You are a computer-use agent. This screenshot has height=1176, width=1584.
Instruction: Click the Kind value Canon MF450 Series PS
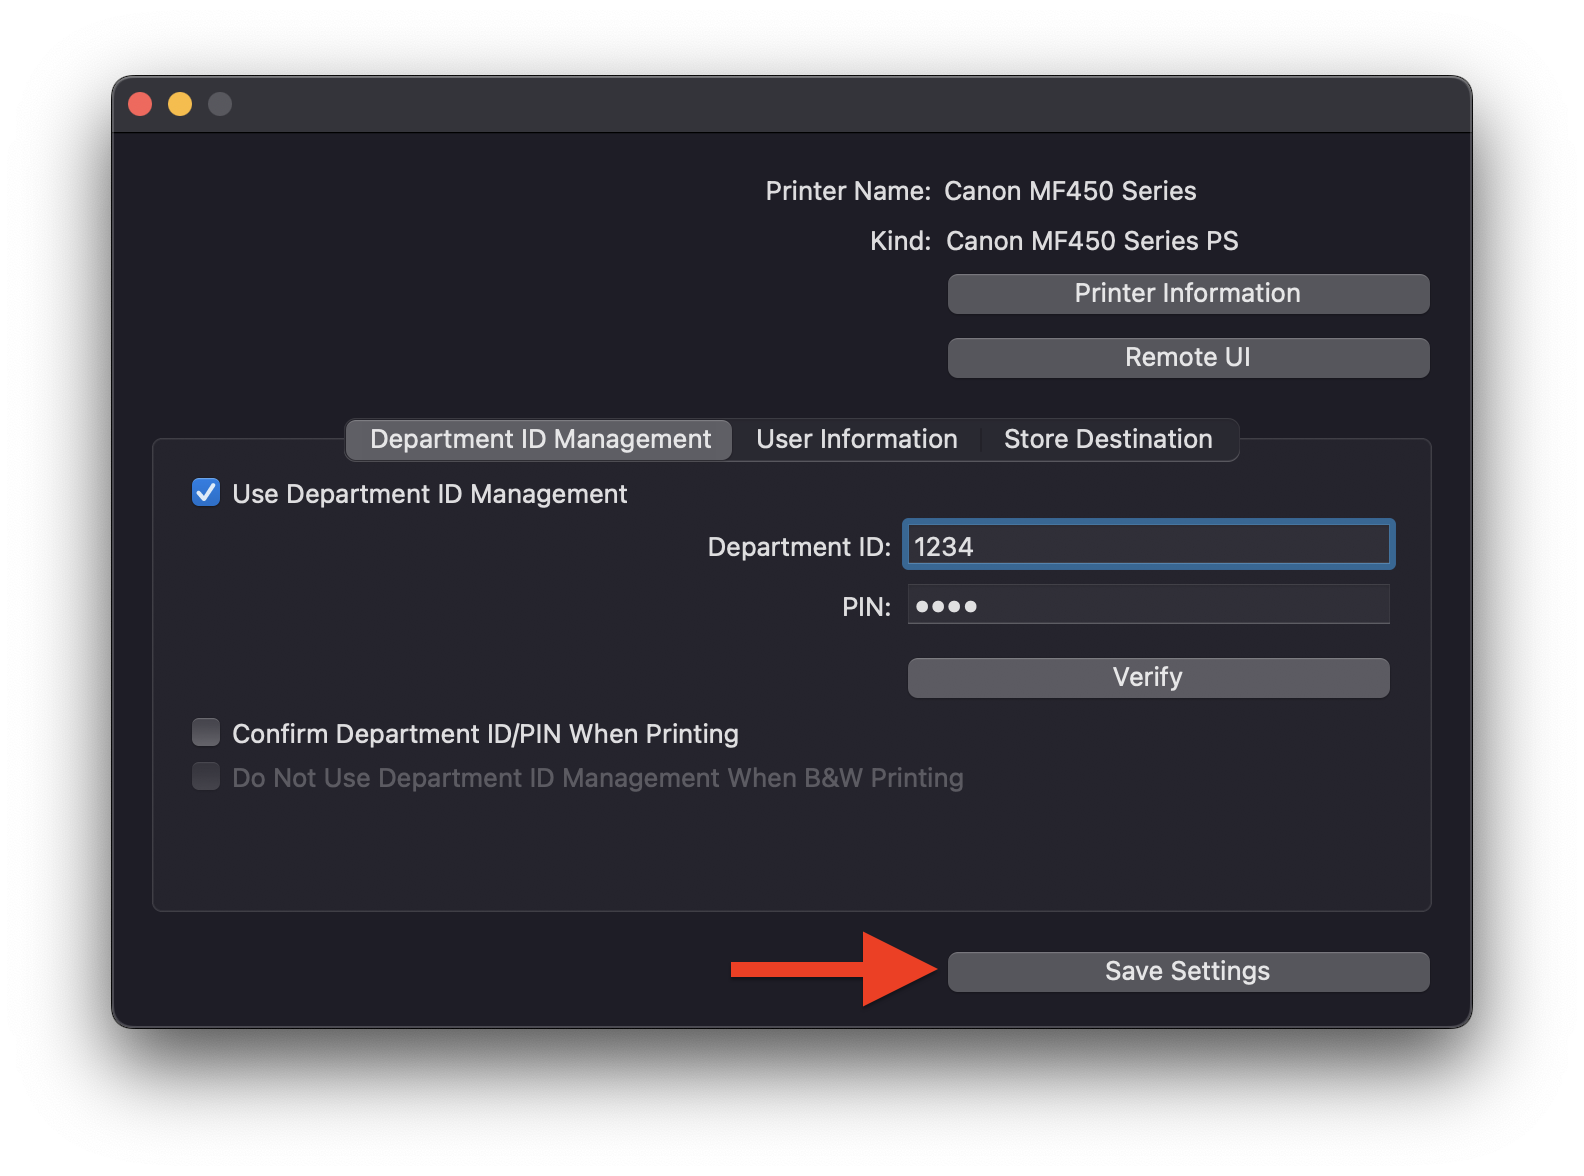[x=1091, y=241]
